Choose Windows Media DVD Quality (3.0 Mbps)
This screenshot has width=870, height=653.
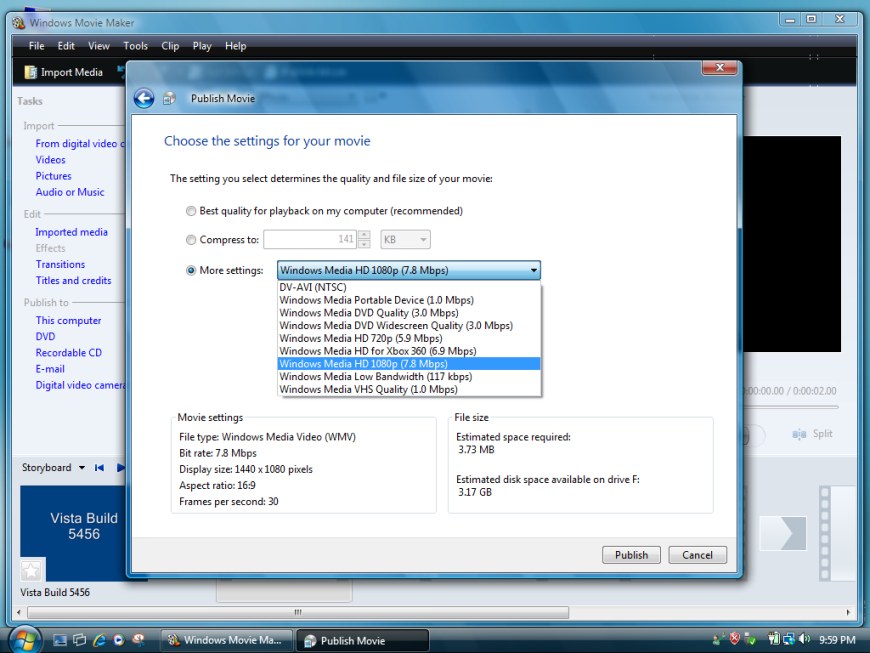click(x=409, y=313)
